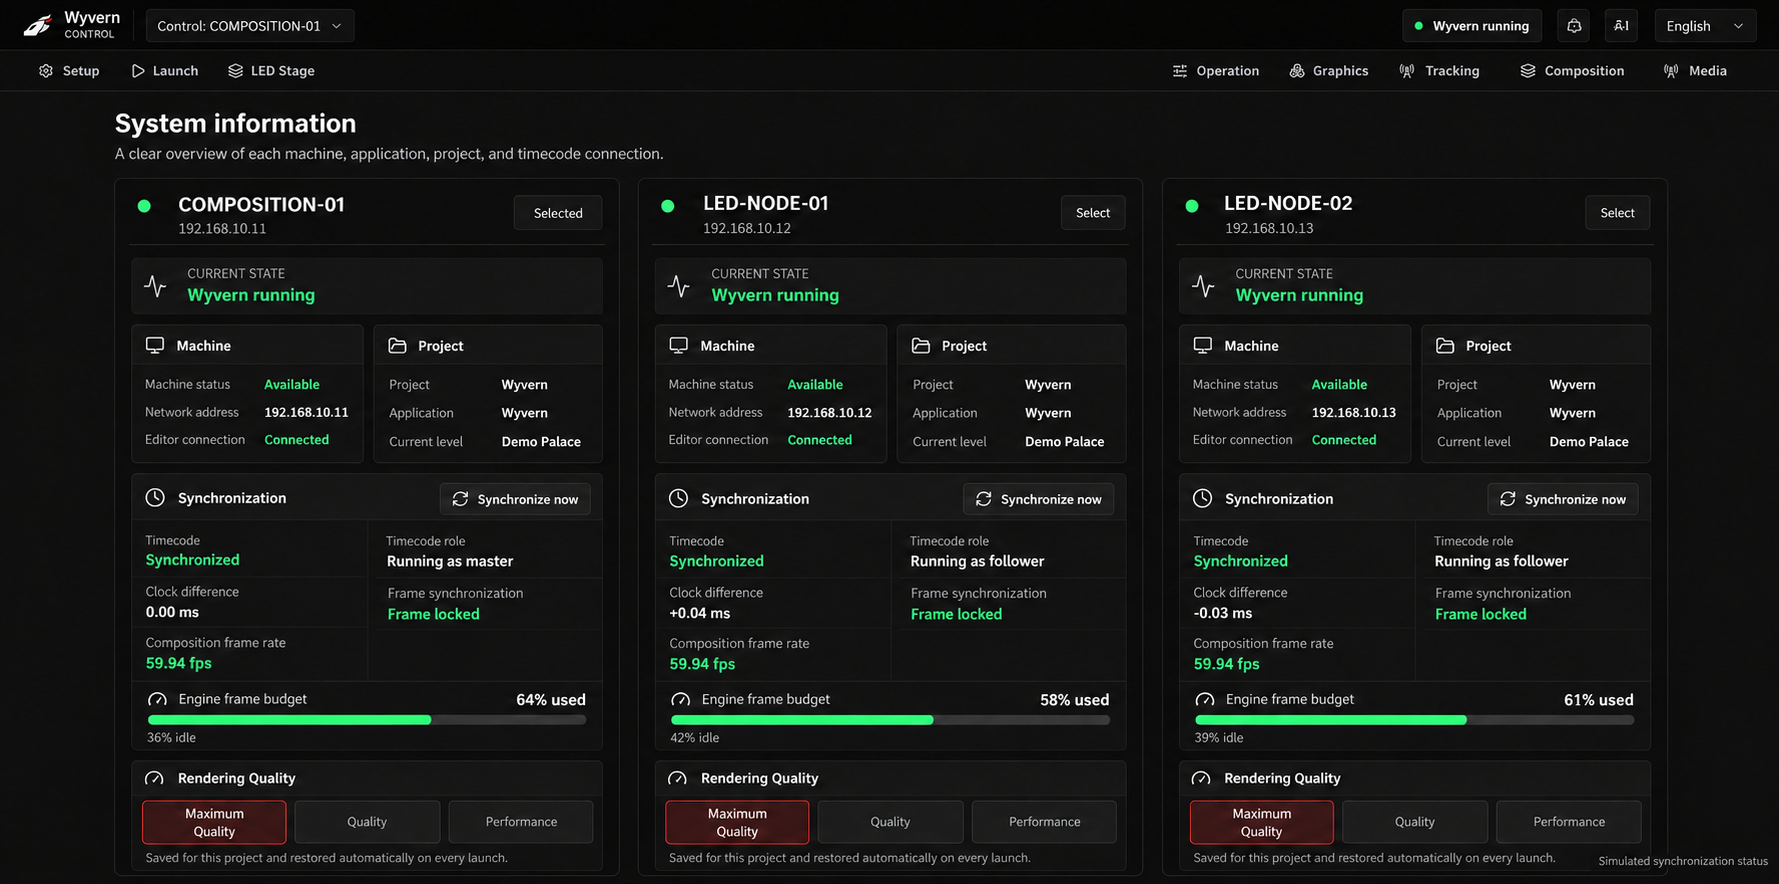The image size is (1779, 884).
Task: Open the Tracking section
Action: click(x=1439, y=71)
